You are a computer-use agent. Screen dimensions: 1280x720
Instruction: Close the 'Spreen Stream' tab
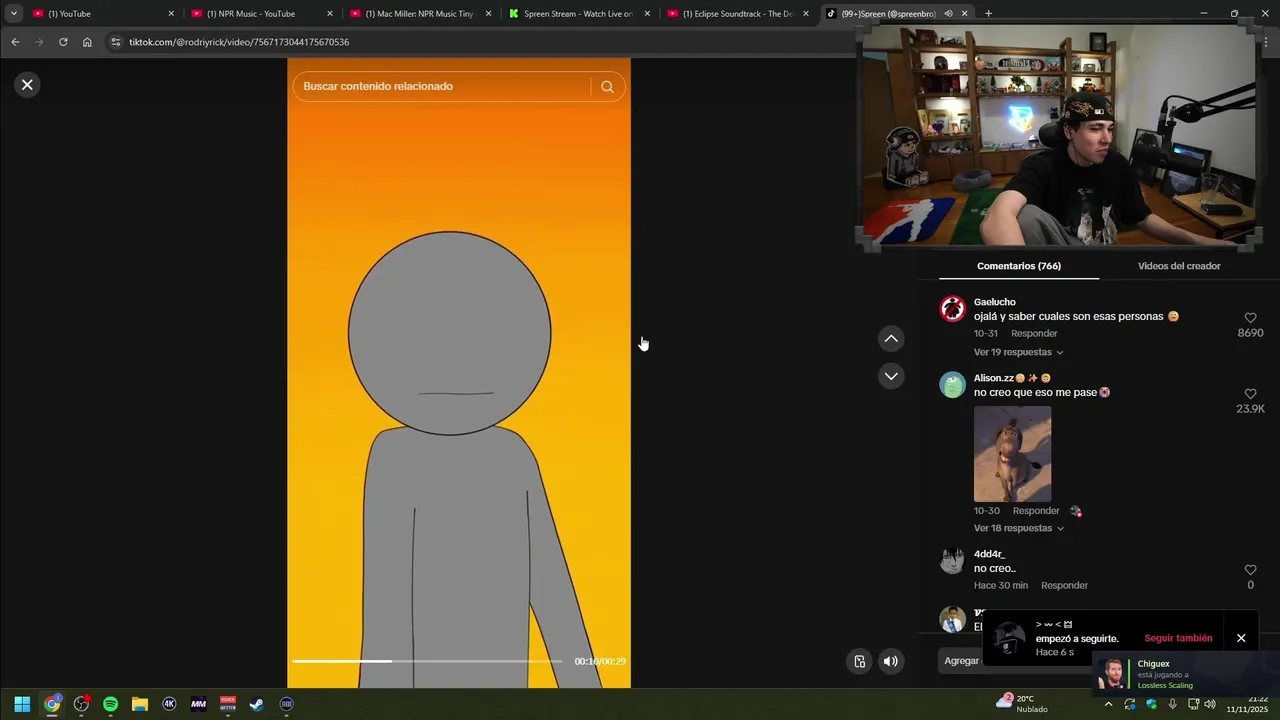648,14
